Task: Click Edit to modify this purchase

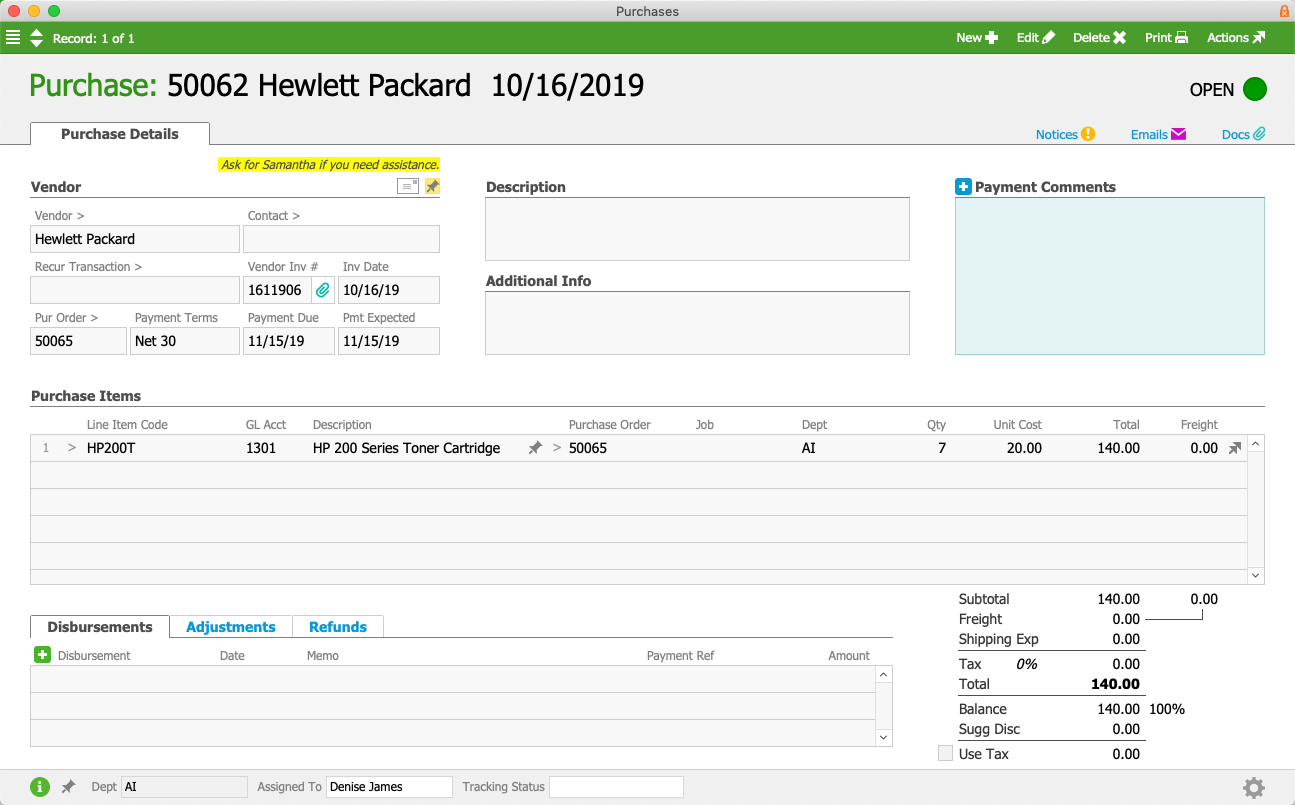Action: (x=1035, y=38)
